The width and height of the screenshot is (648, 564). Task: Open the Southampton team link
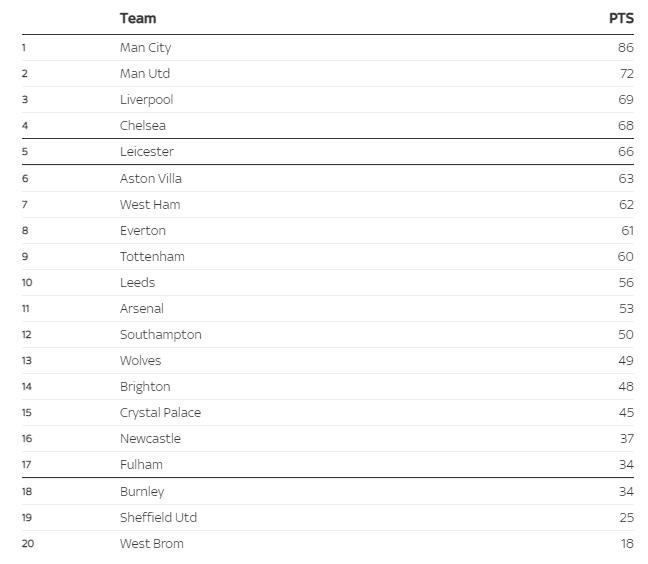coord(160,335)
